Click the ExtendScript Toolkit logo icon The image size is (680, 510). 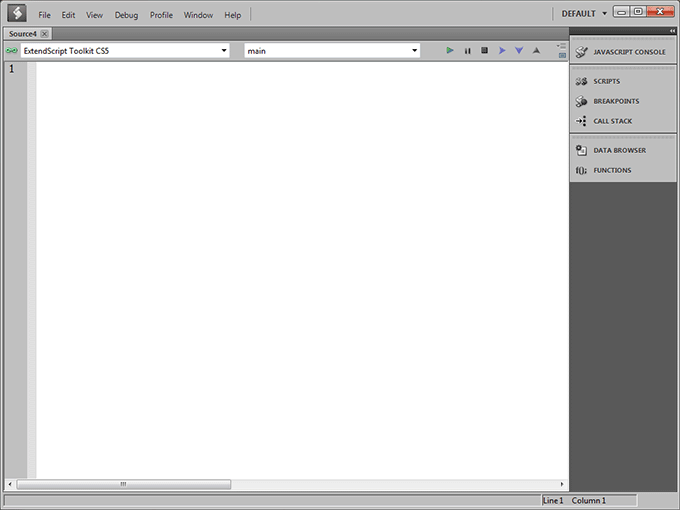(x=17, y=13)
